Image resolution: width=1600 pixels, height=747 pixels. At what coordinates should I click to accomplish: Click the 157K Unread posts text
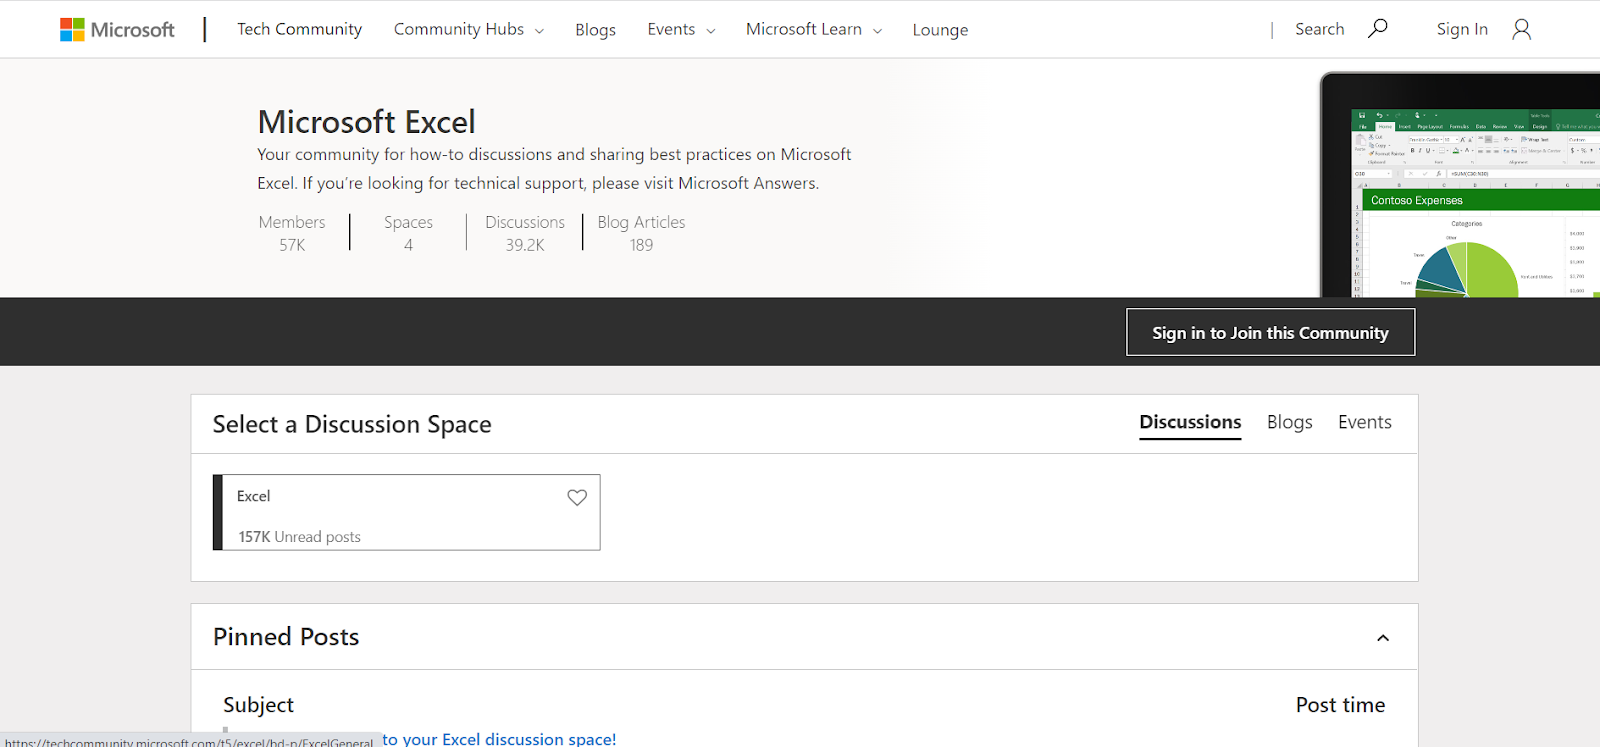click(x=299, y=537)
